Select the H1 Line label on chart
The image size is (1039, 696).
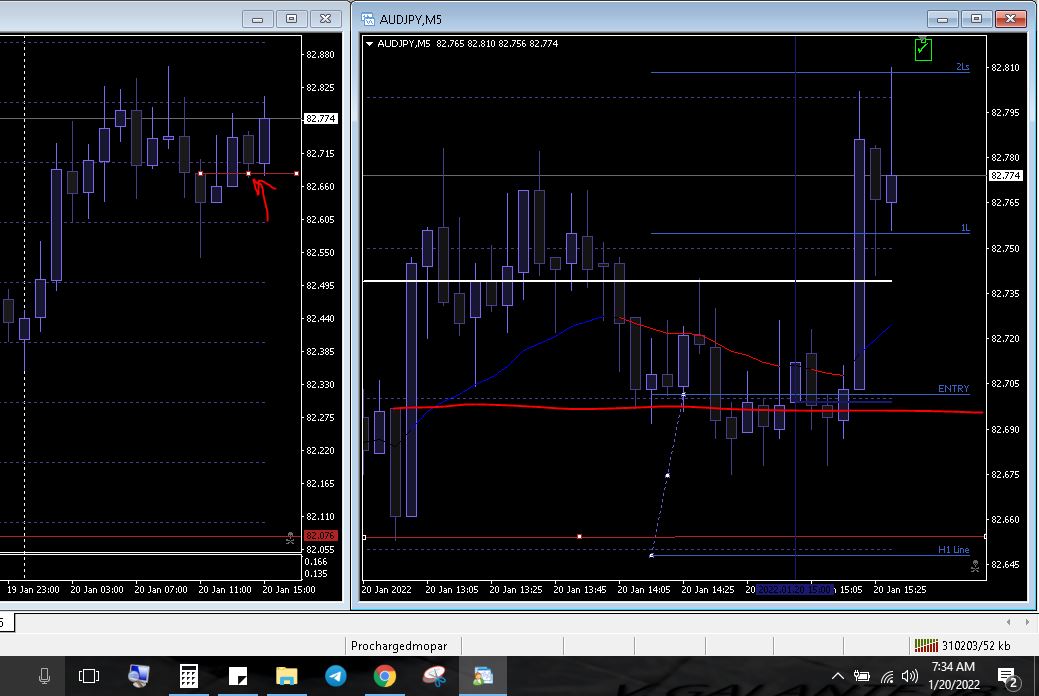pos(953,550)
